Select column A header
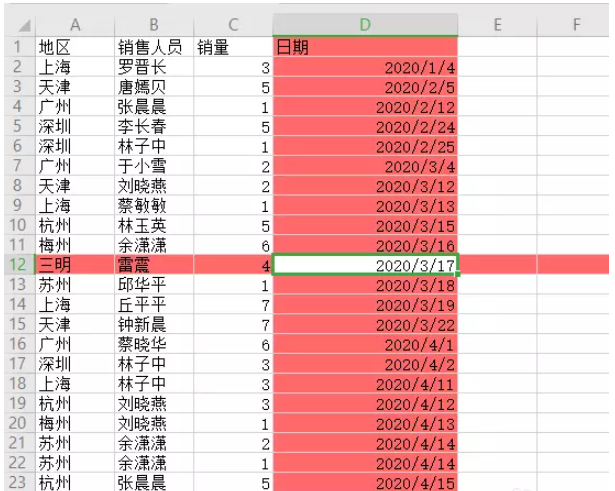 coord(75,25)
